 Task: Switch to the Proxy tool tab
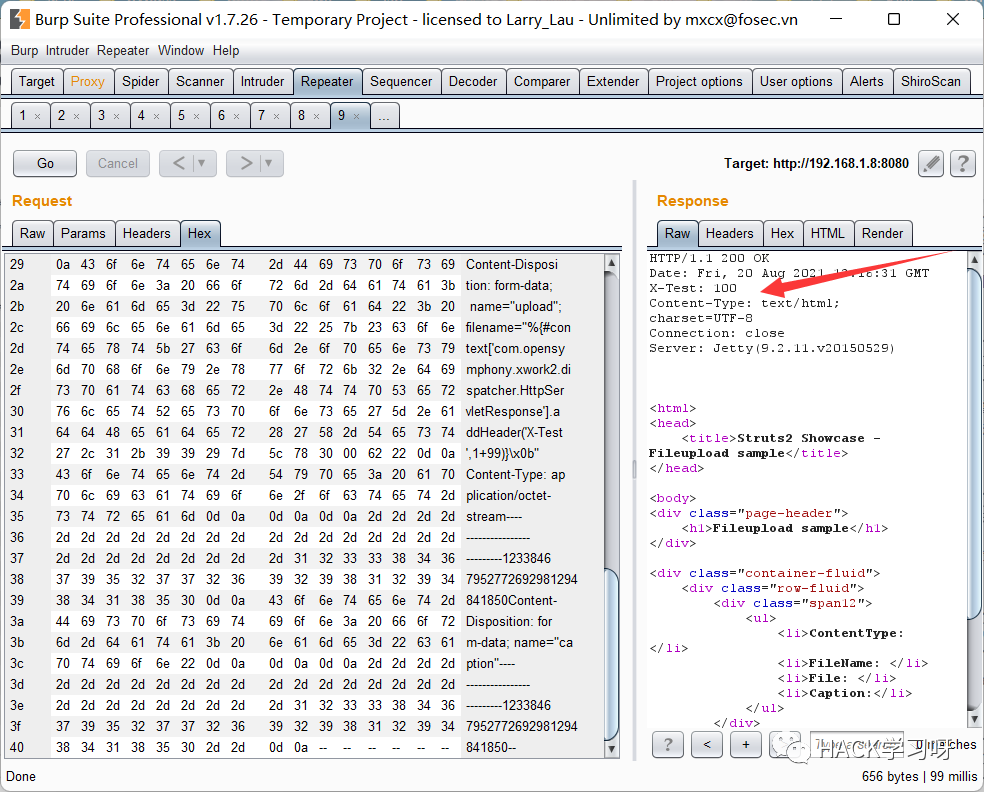[x=88, y=82]
